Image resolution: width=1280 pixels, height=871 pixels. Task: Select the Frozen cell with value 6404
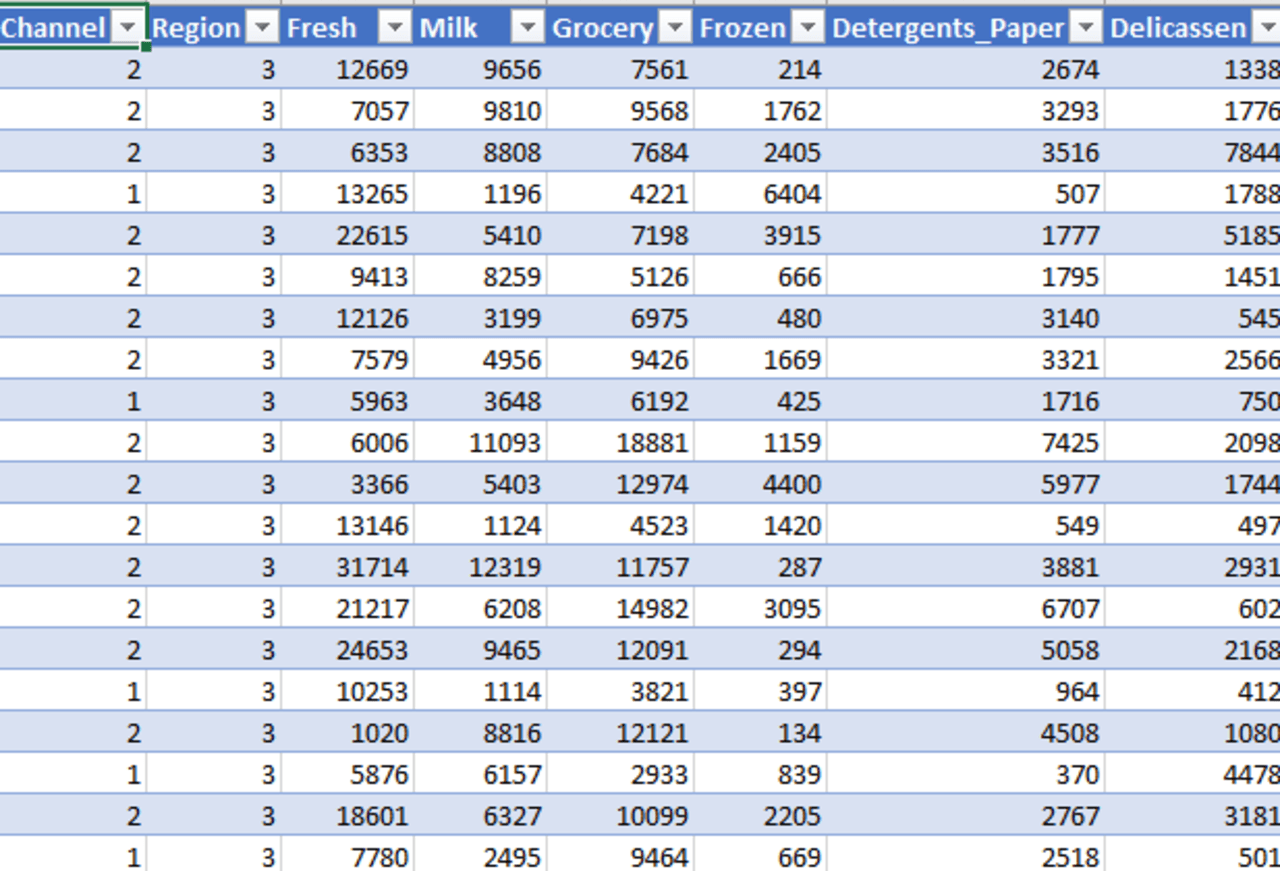pos(760,193)
